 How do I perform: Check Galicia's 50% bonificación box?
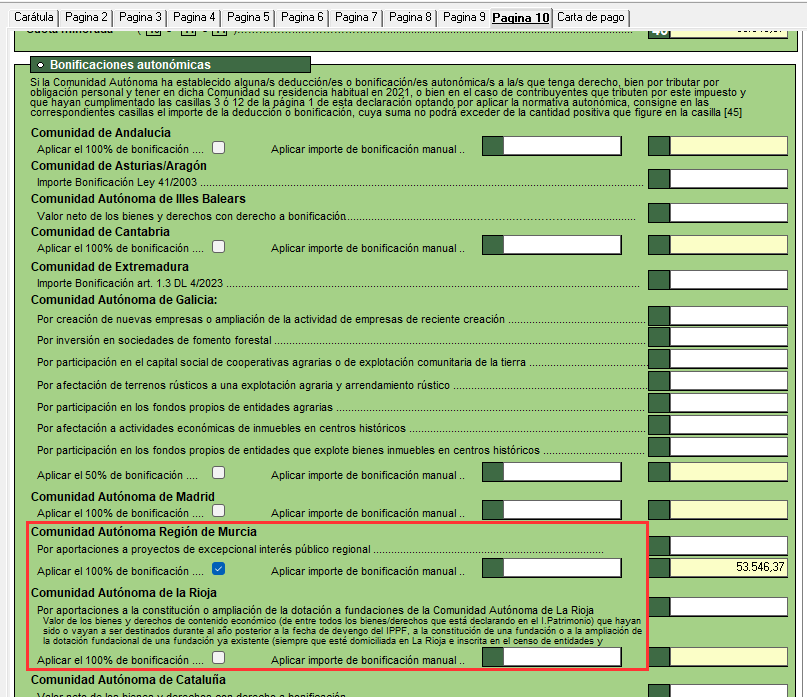tap(218, 473)
